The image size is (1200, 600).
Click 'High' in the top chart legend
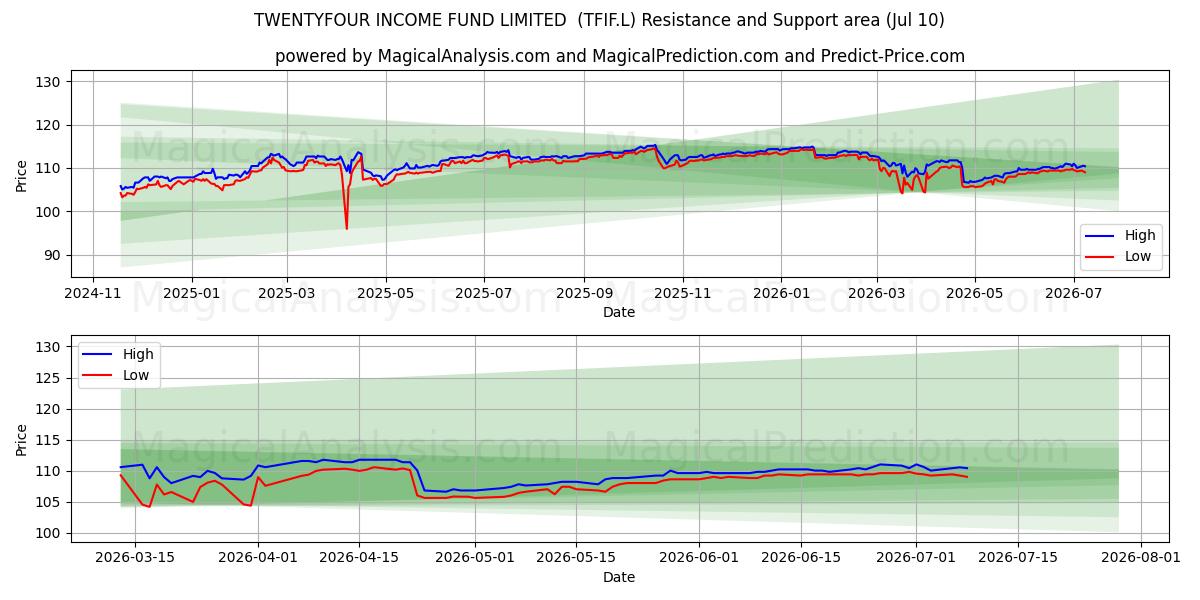pos(1139,236)
